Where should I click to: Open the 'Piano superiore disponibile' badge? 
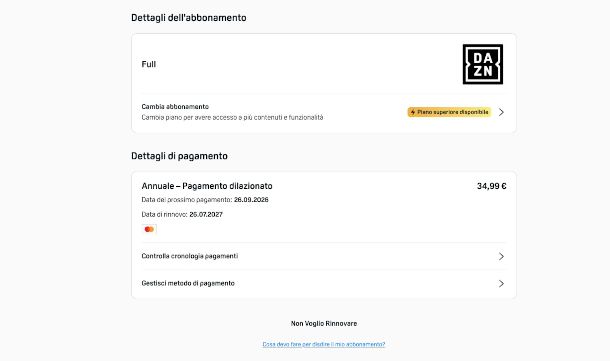pyautogui.click(x=449, y=112)
